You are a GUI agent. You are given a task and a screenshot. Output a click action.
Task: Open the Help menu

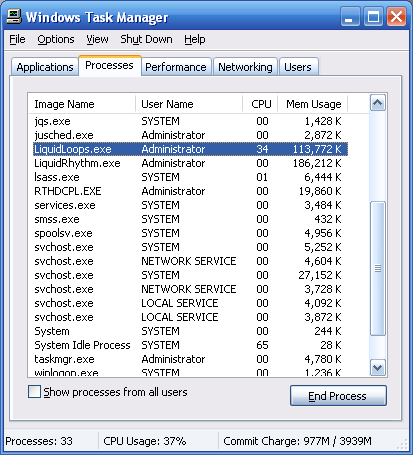[x=195, y=39]
